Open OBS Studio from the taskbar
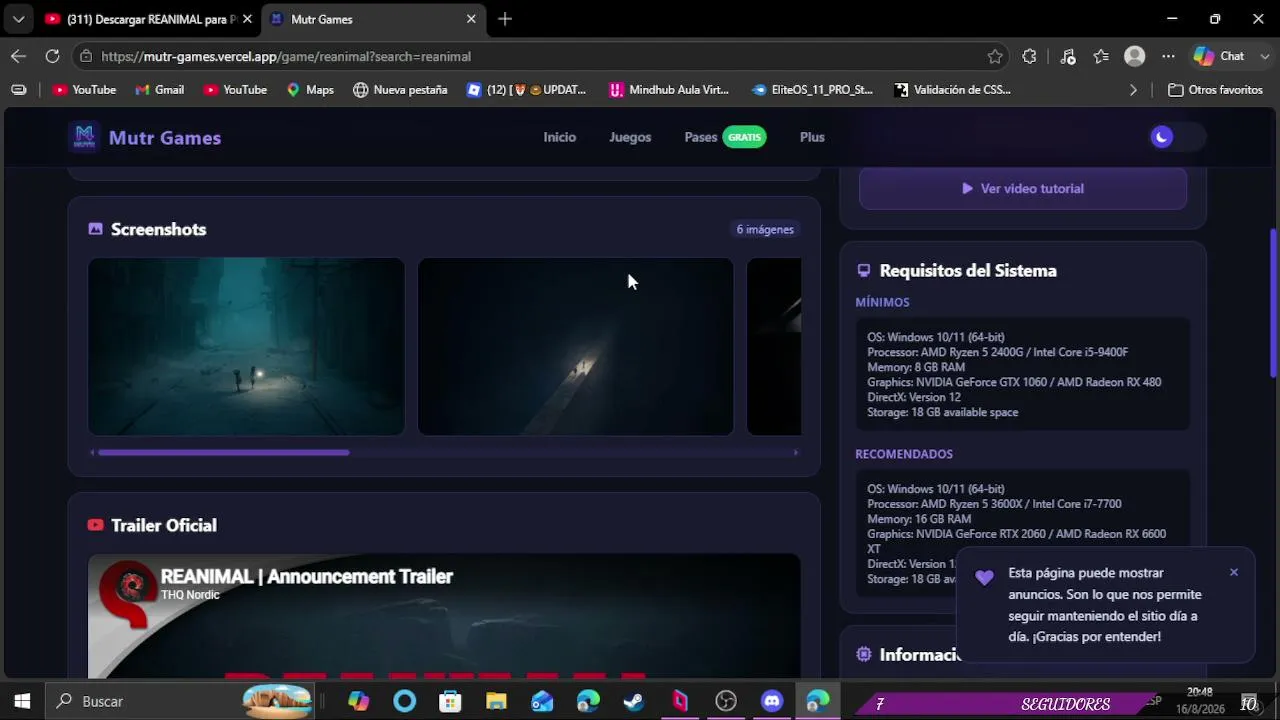 pyautogui.click(x=726, y=701)
